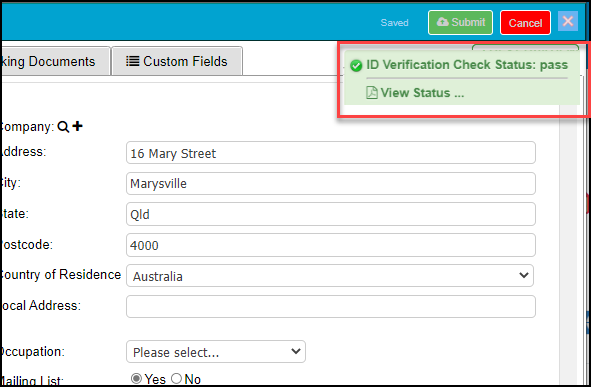
Task: Close the dialog with the X button
Action: point(568,21)
